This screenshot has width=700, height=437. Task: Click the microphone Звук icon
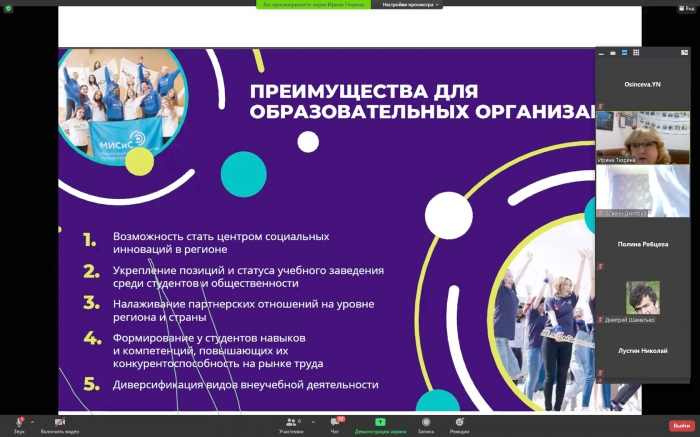click(19, 423)
